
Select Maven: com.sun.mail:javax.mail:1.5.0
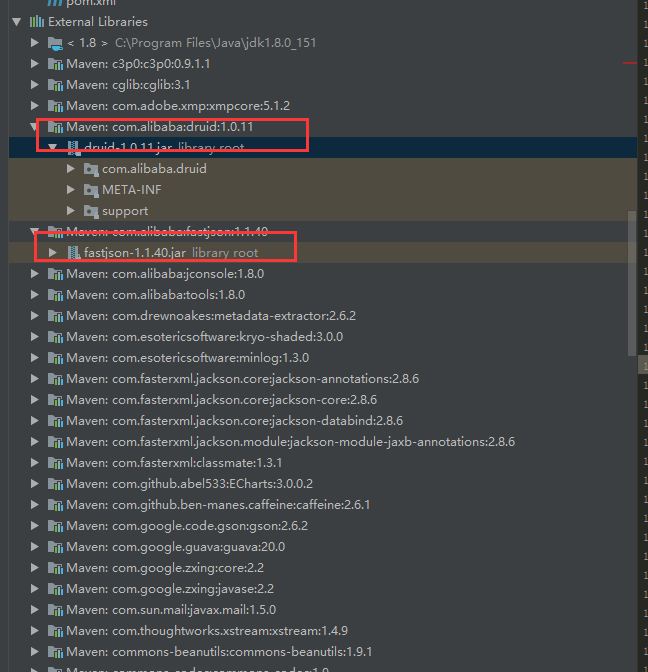[x=323, y=610]
